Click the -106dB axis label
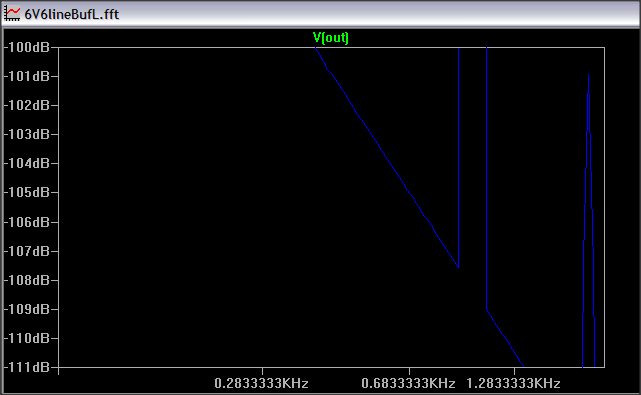 click(x=27, y=222)
